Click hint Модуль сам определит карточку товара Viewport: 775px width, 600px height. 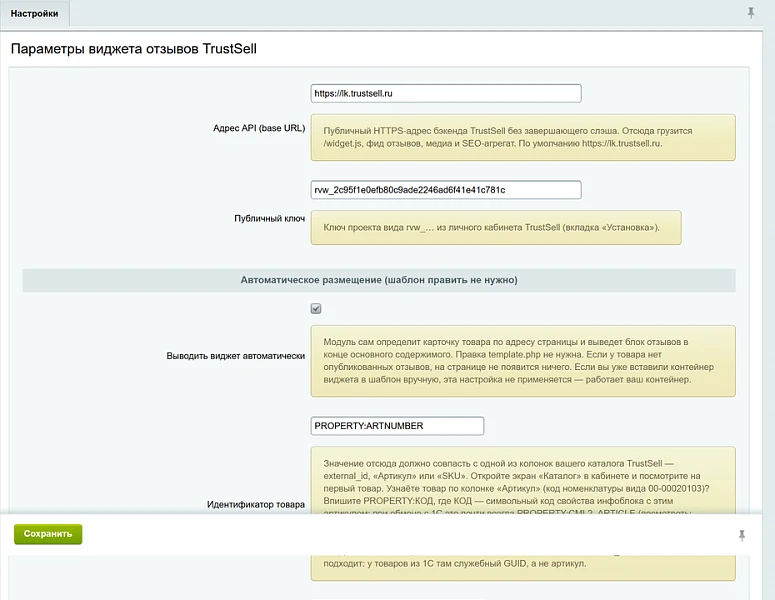pyautogui.click(x=523, y=361)
